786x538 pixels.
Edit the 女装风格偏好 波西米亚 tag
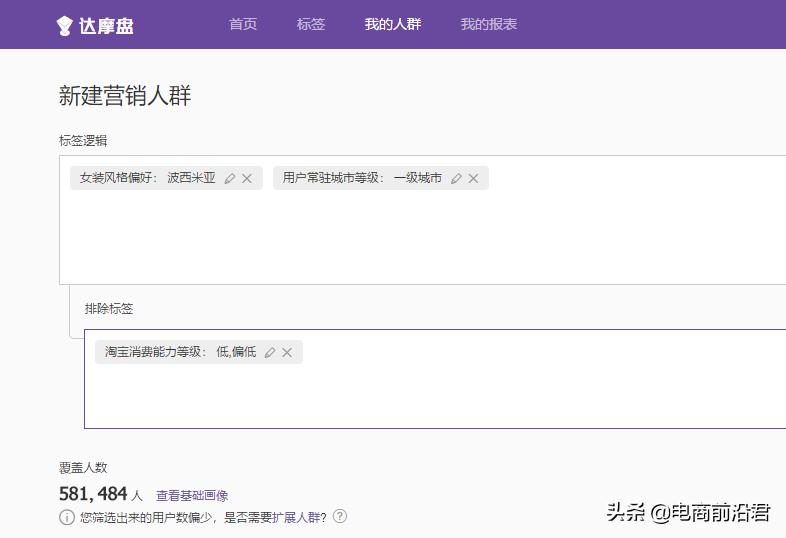point(230,178)
